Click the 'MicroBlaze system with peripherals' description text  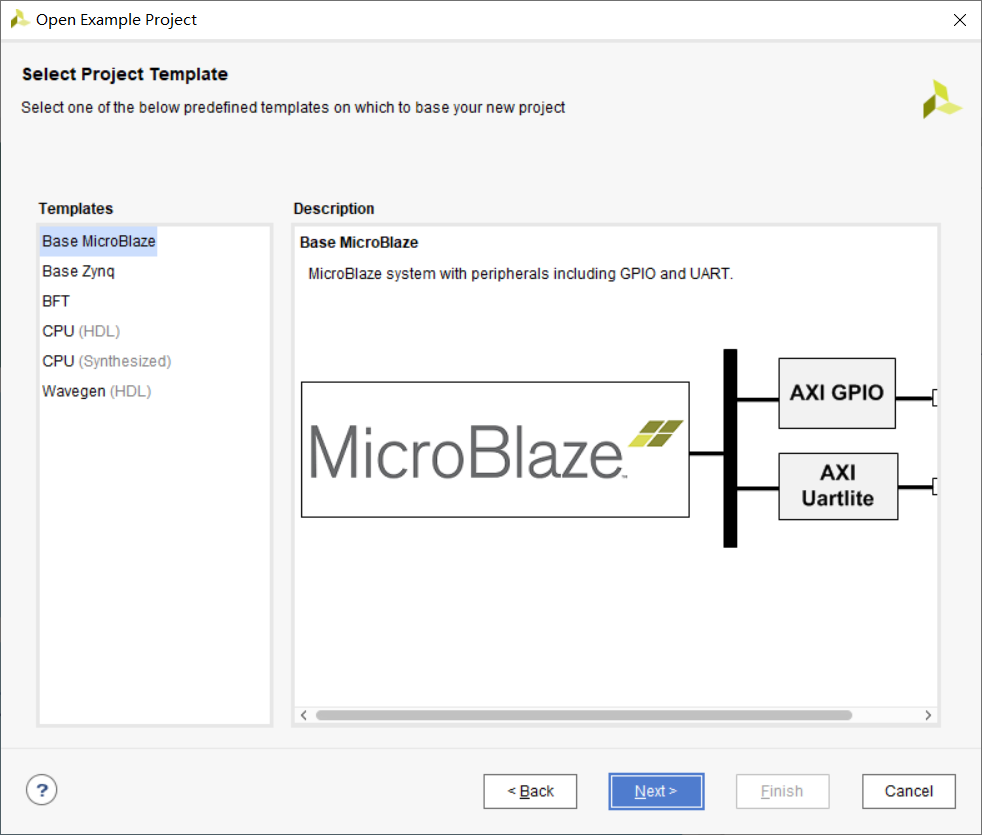click(x=520, y=274)
